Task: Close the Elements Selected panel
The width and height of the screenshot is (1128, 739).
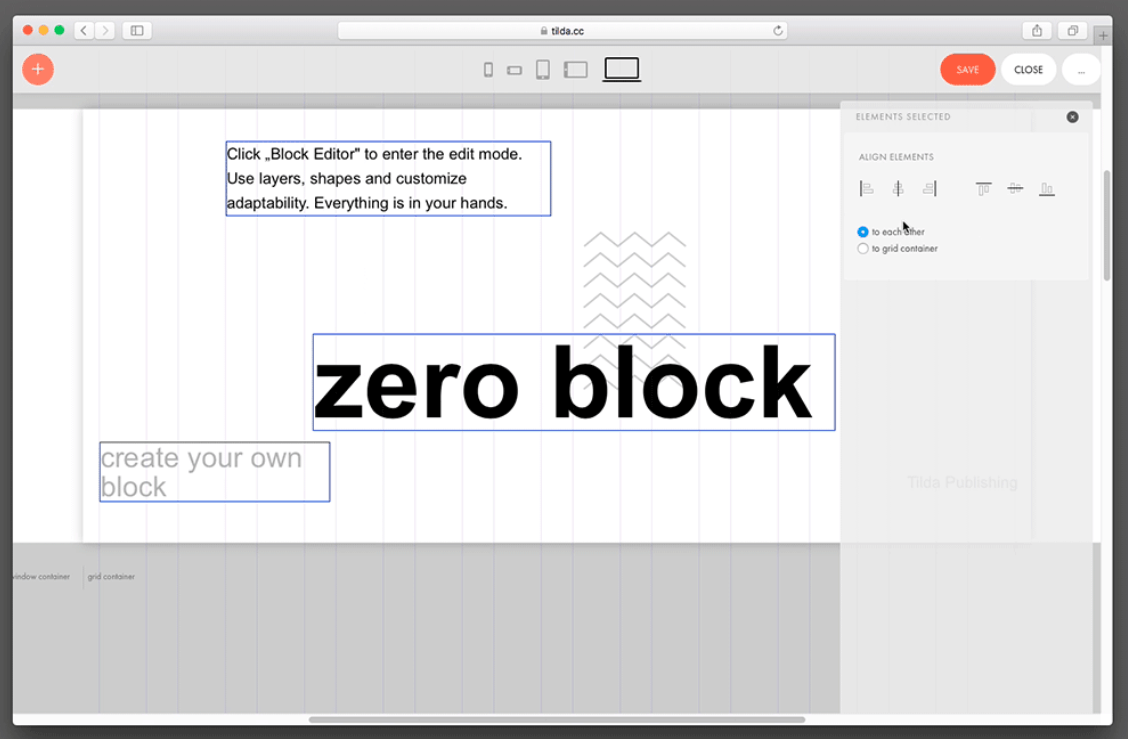Action: tap(1073, 117)
